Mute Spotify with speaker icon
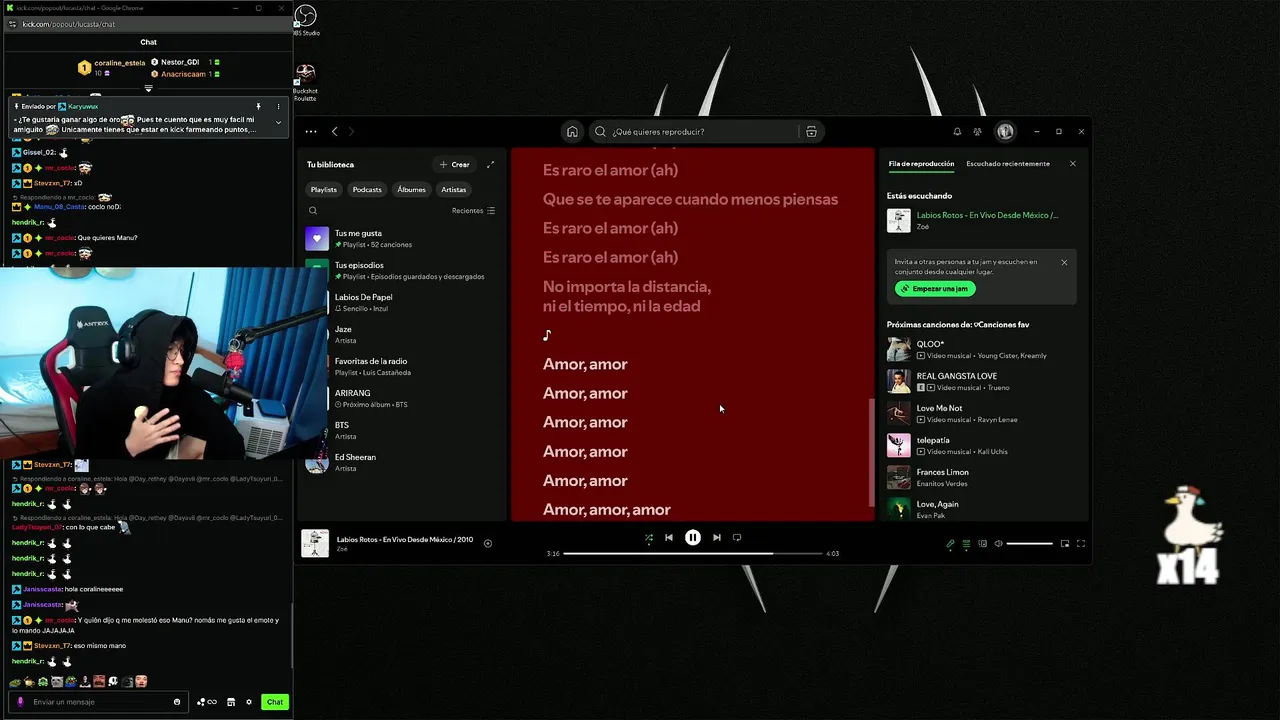This screenshot has height=720, width=1280. coord(998,544)
